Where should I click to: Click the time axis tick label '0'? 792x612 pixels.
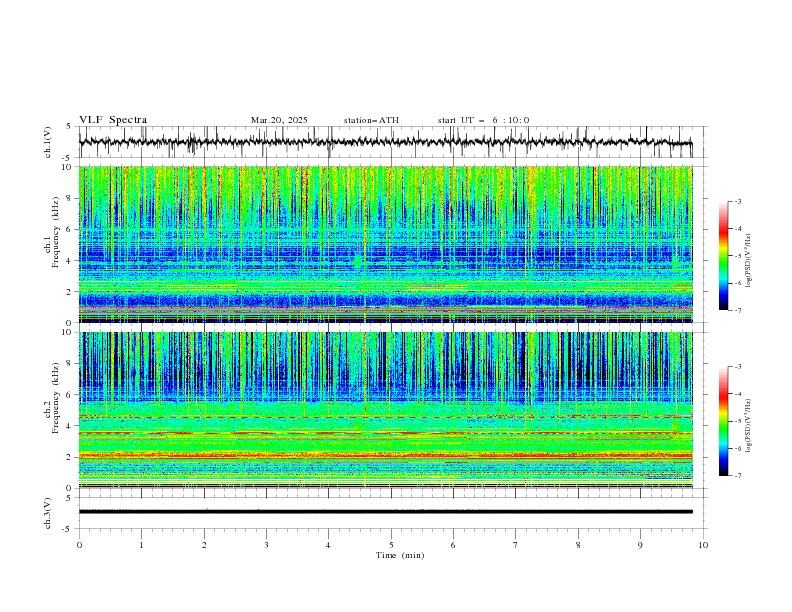(79, 545)
